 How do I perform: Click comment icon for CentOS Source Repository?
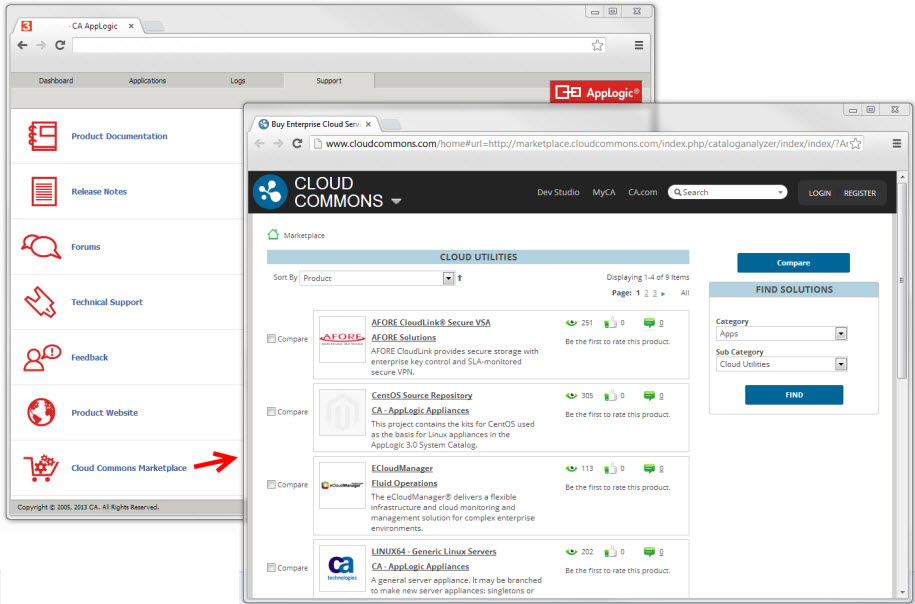(x=649, y=396)
